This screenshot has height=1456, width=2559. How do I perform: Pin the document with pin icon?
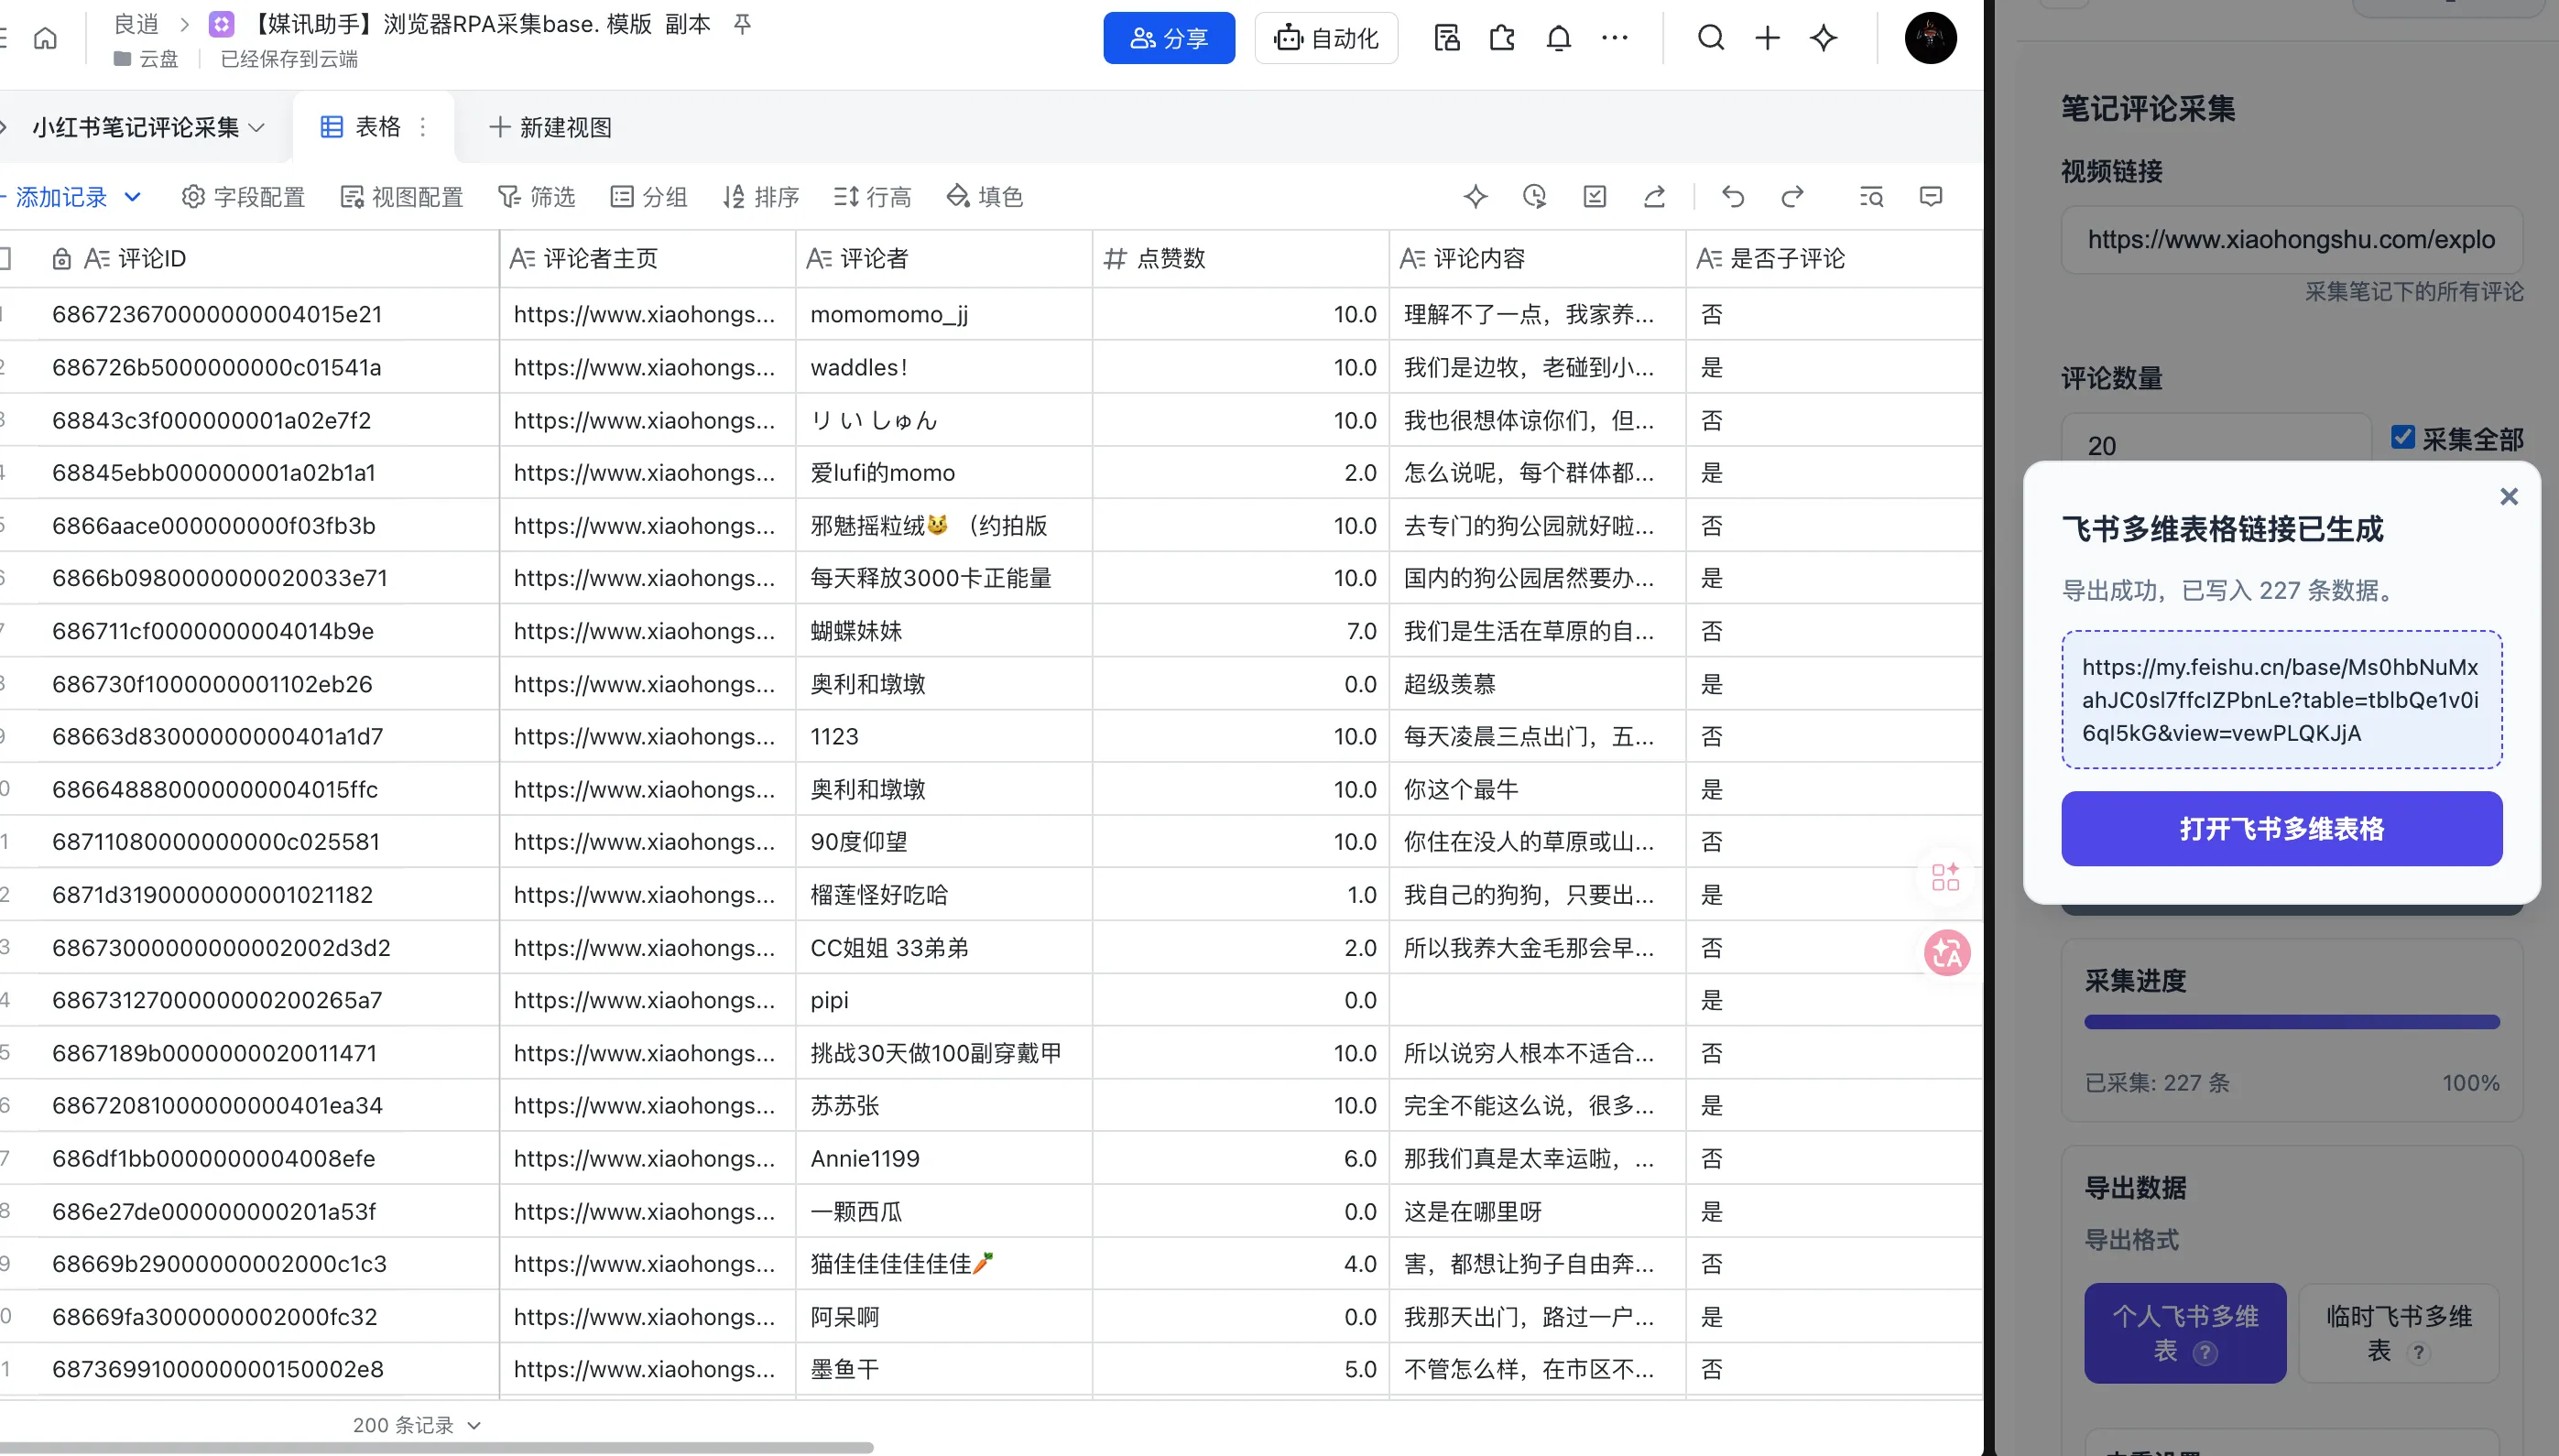click(x=742, y=24)
